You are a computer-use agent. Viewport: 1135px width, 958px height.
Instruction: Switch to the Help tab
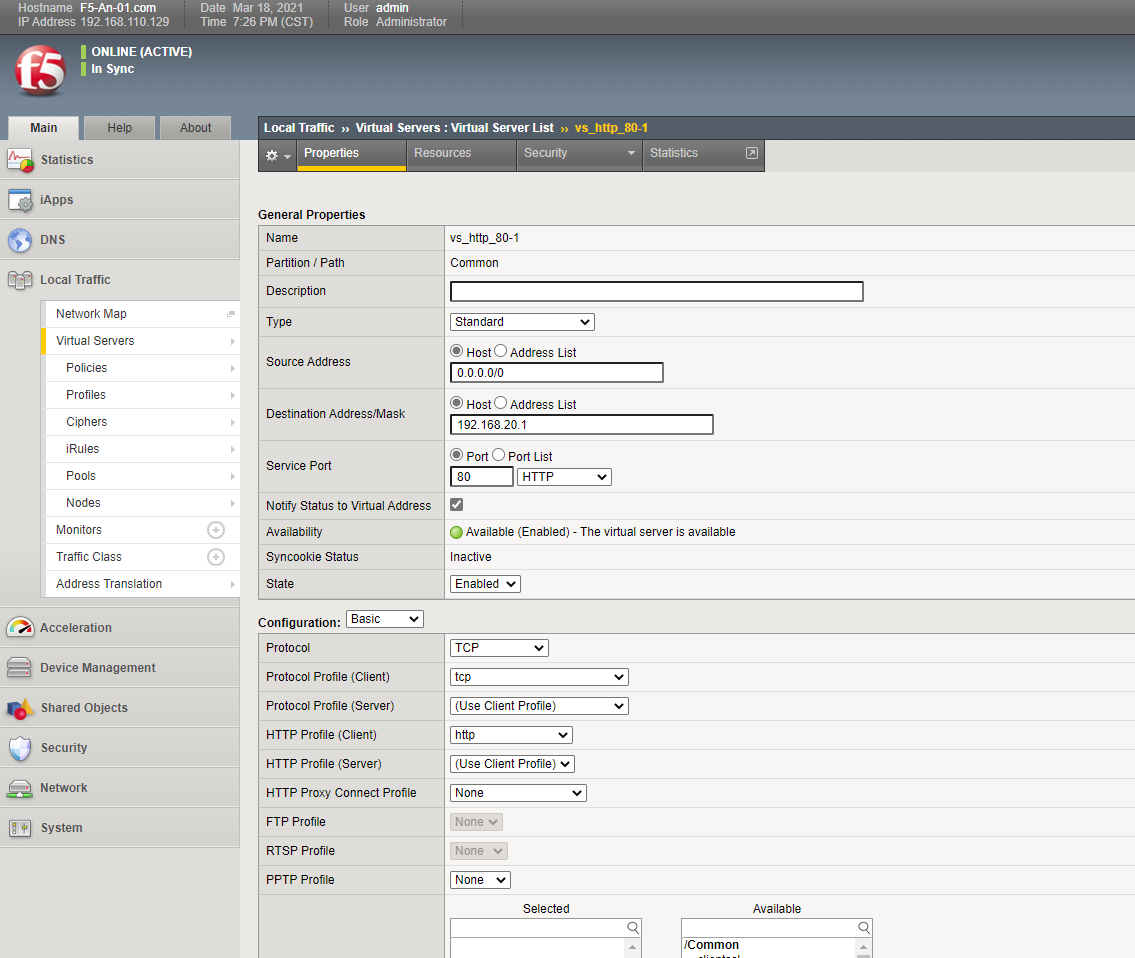119,128
